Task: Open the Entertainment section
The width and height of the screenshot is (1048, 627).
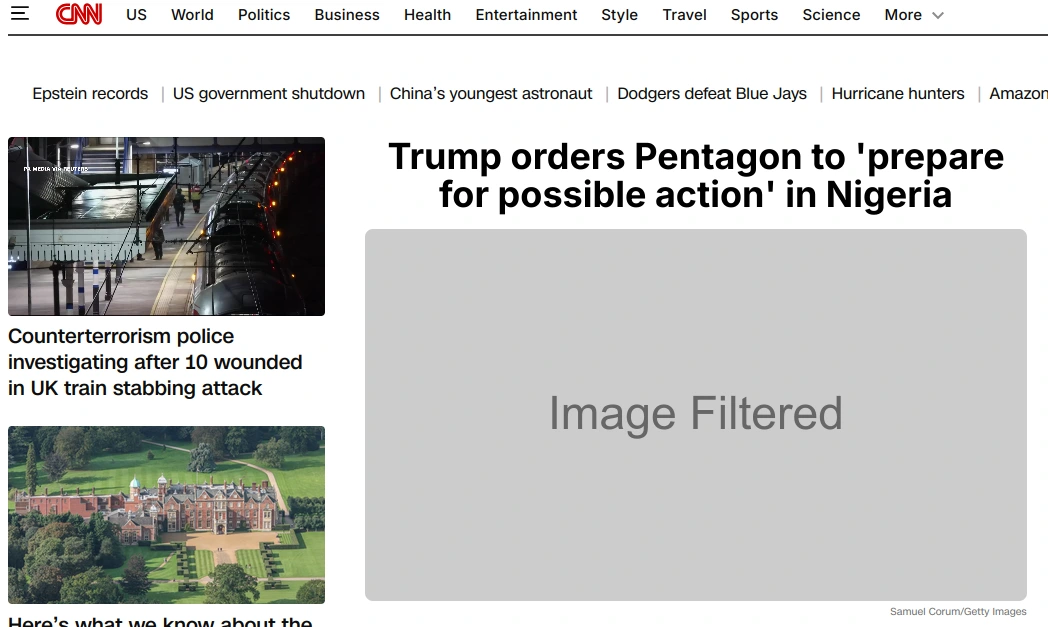Action: click(x=526, y=15)
